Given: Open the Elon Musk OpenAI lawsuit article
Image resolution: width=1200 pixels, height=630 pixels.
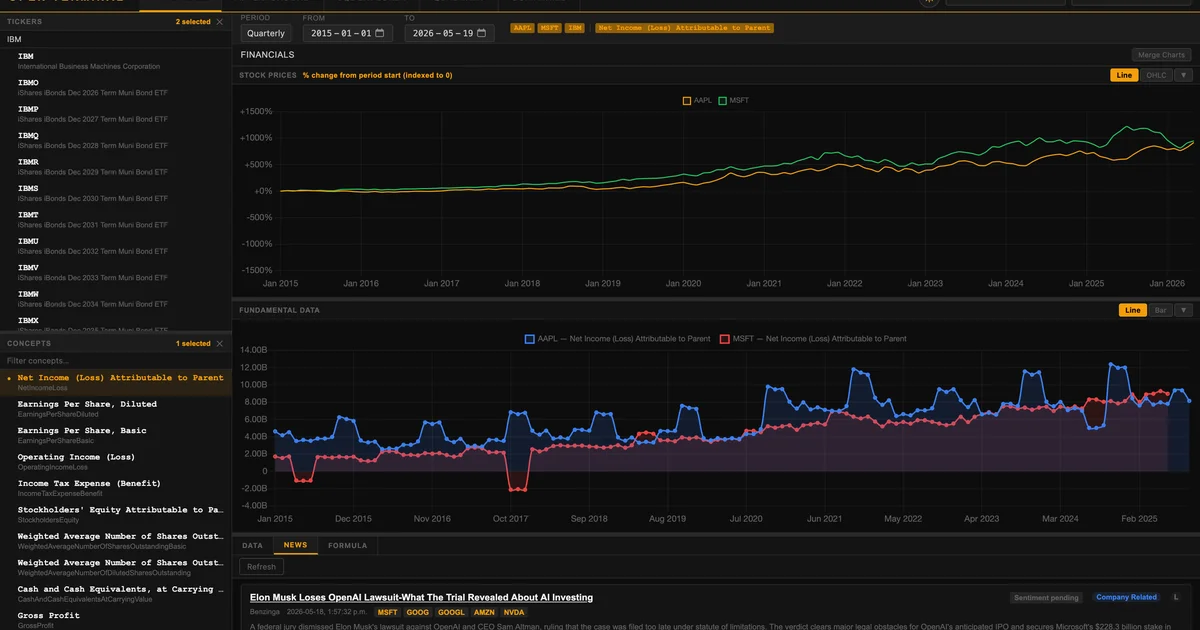Looking at the screenshot, I should (x=421, y=597).
